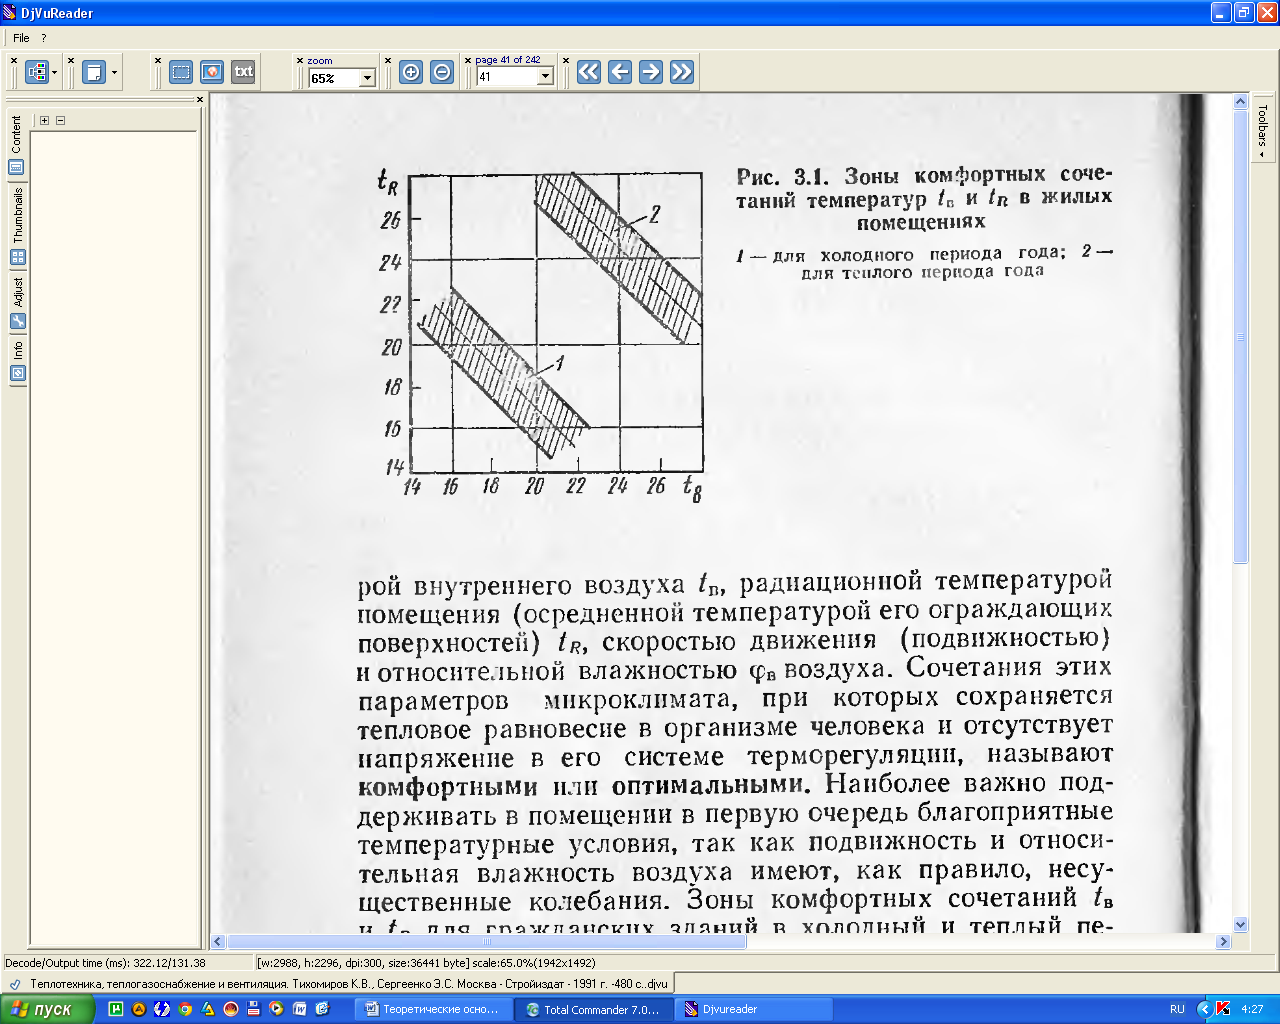1280x1024 pixels.
Task: Click the txt text layer button
Action: pyautogui.click(x=243, y=72)
